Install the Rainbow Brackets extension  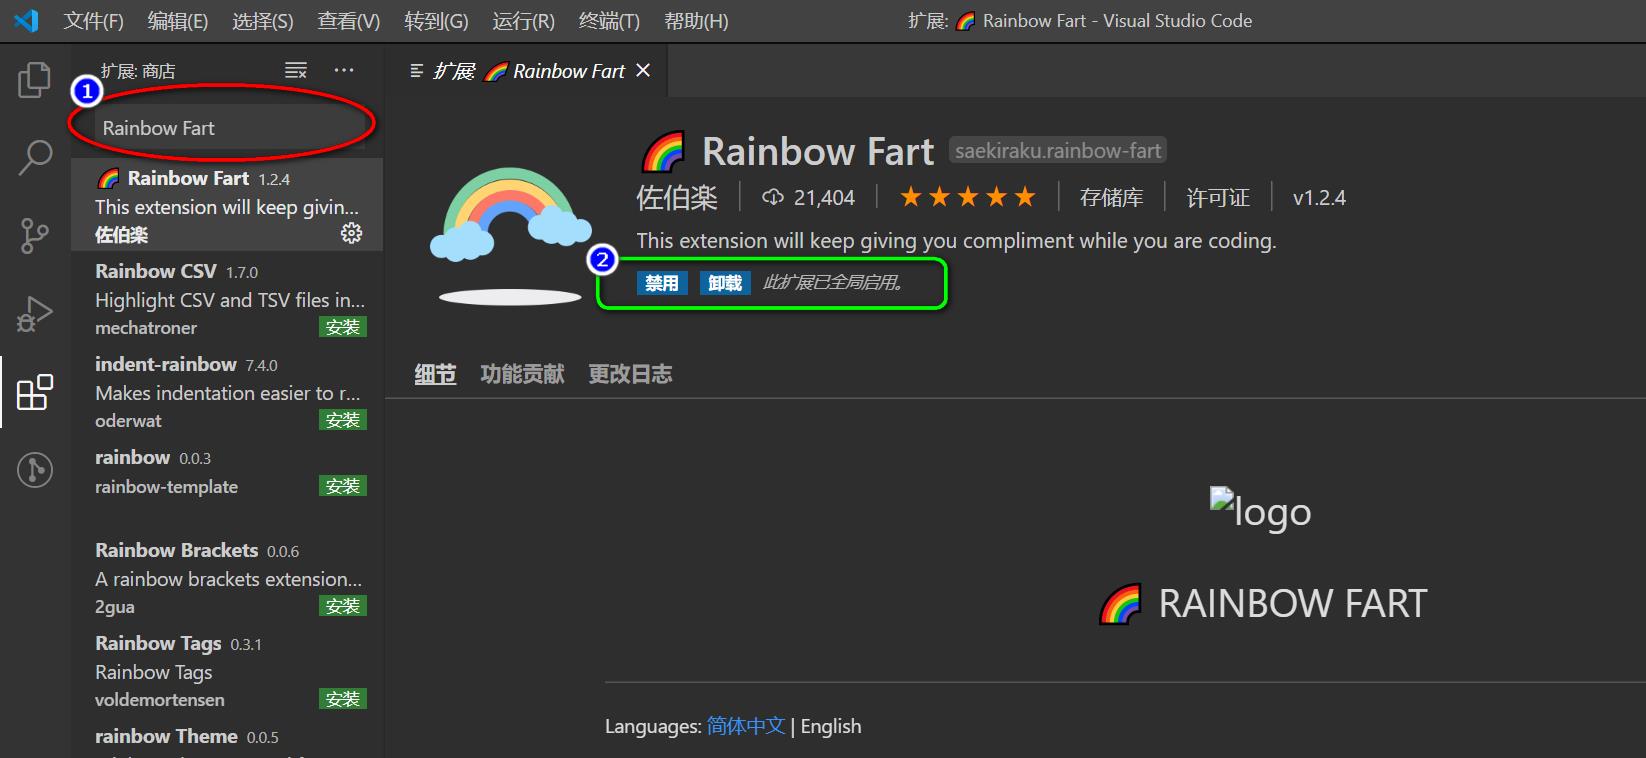(x=343, y=606)
